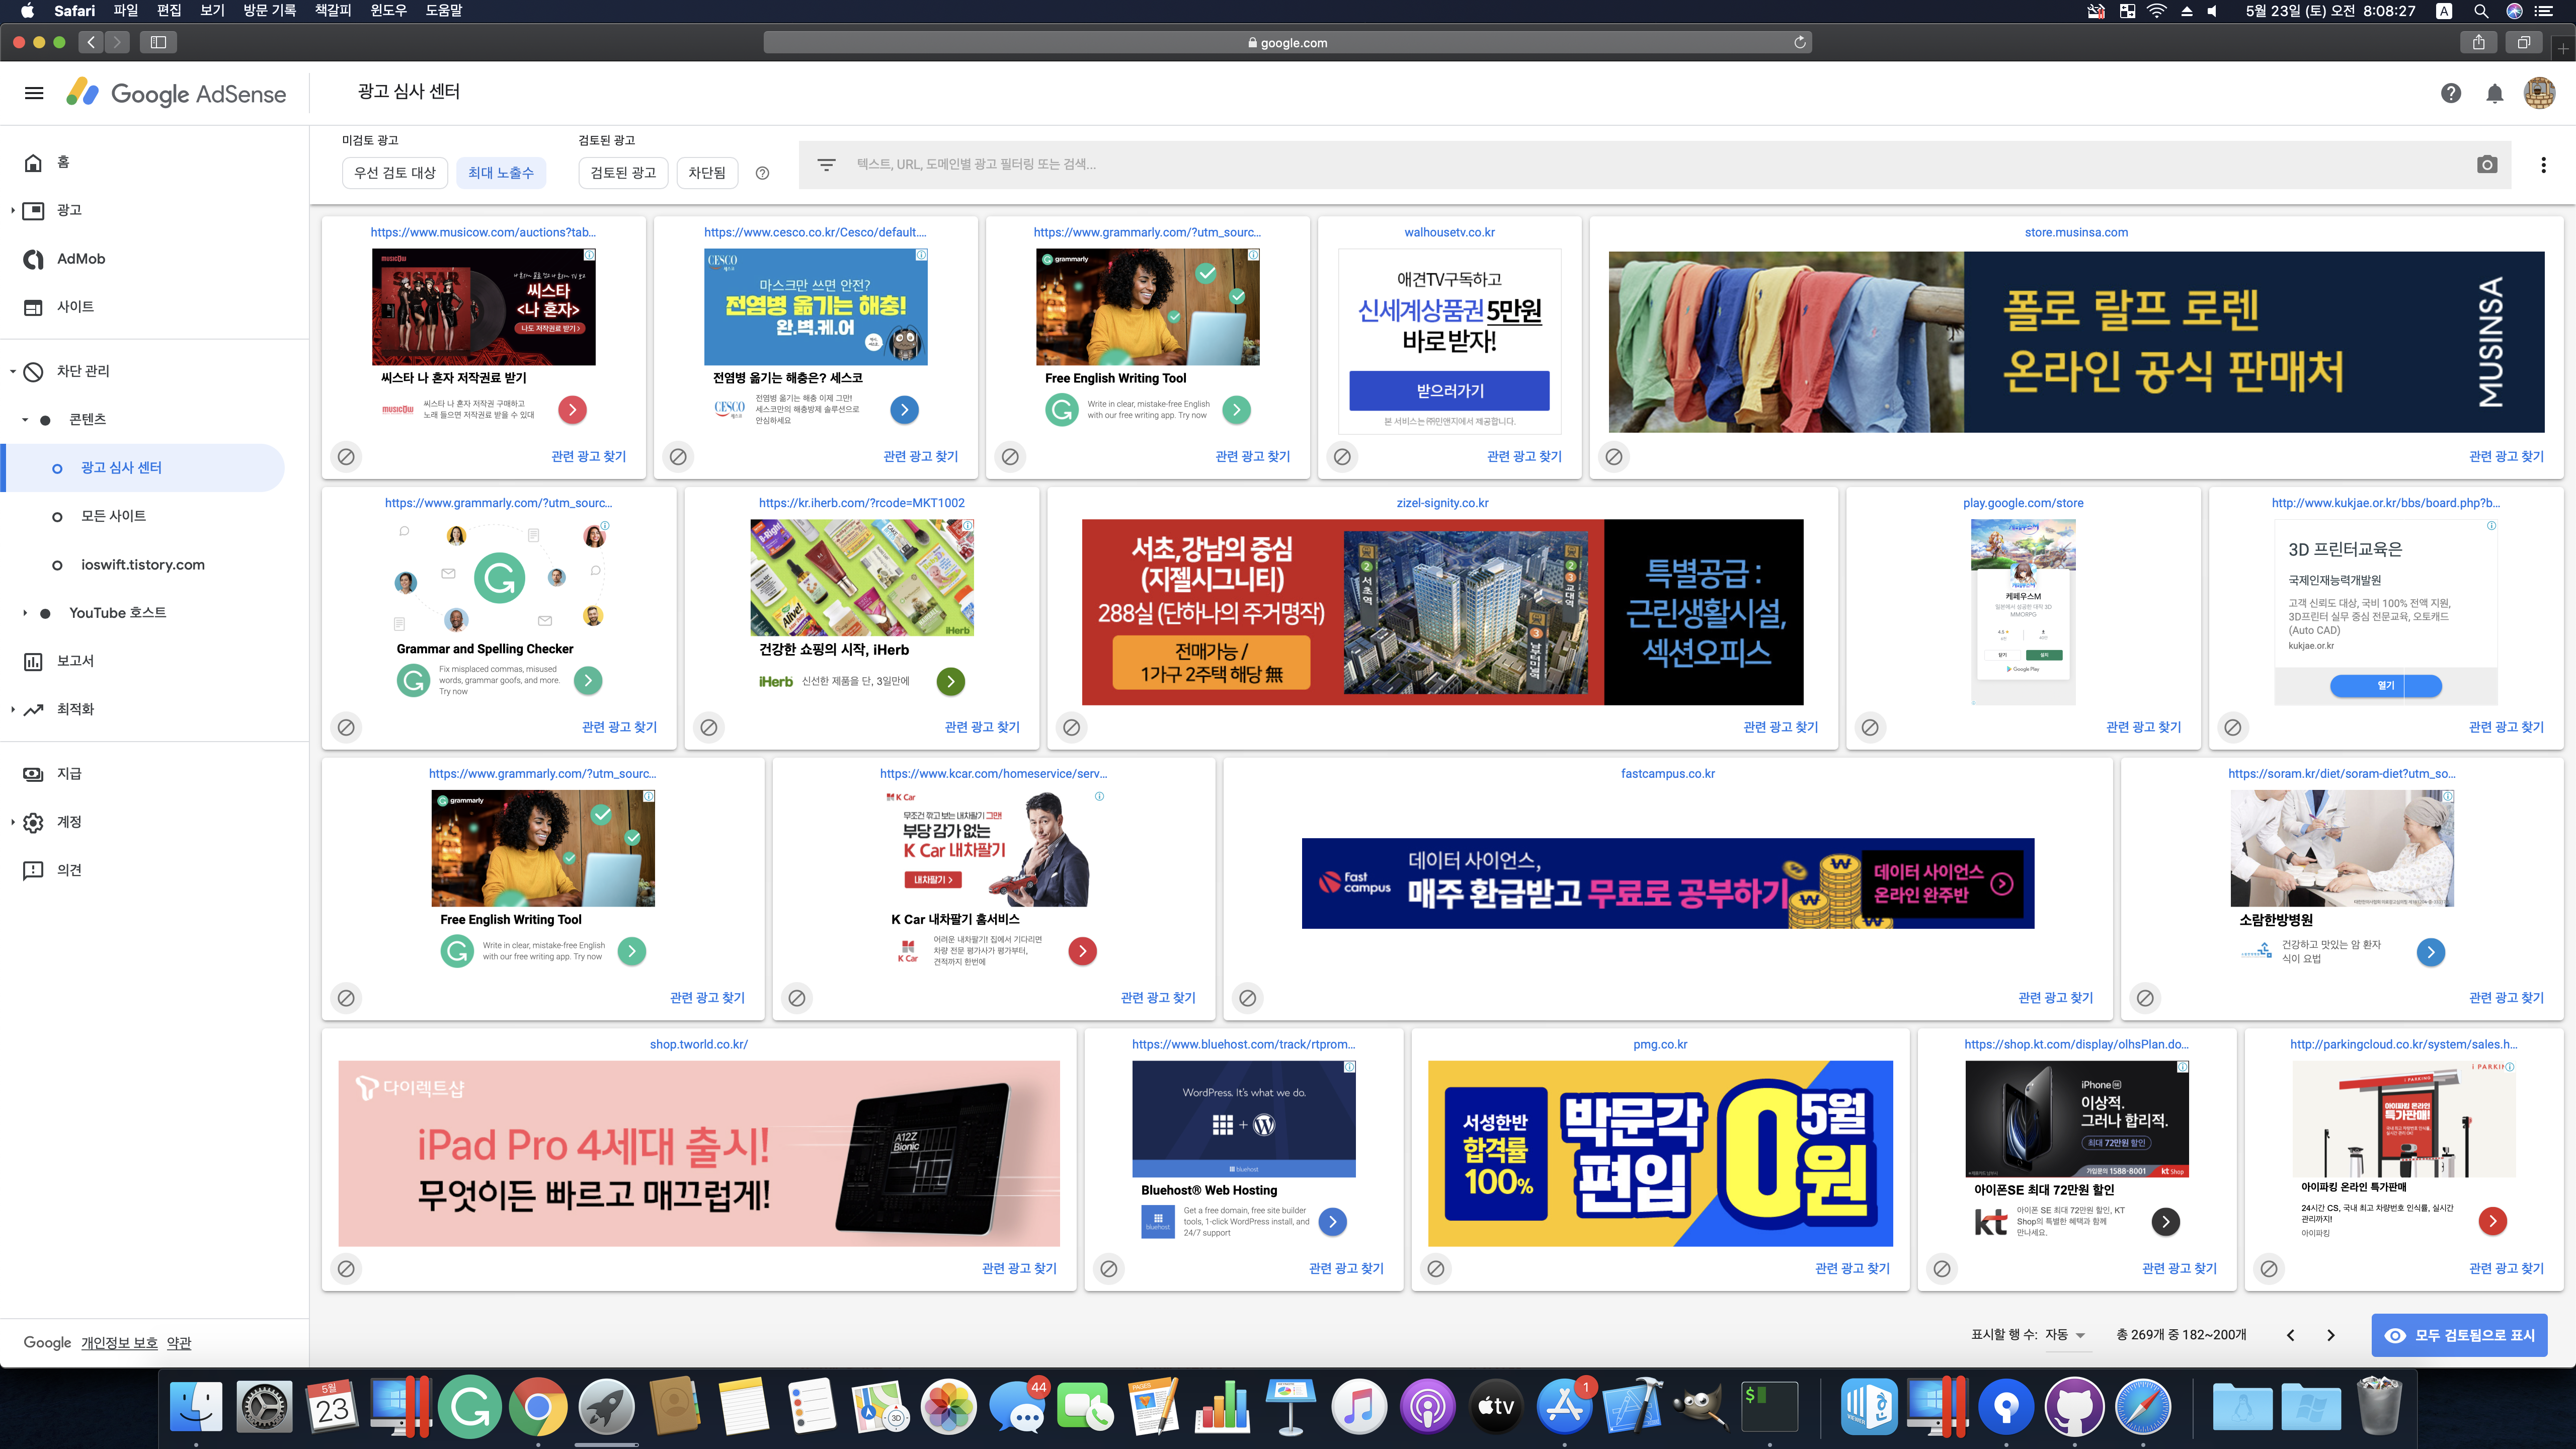Go to next page of ads
Screen dimensions: 2576x1449
[2330, 1335]
